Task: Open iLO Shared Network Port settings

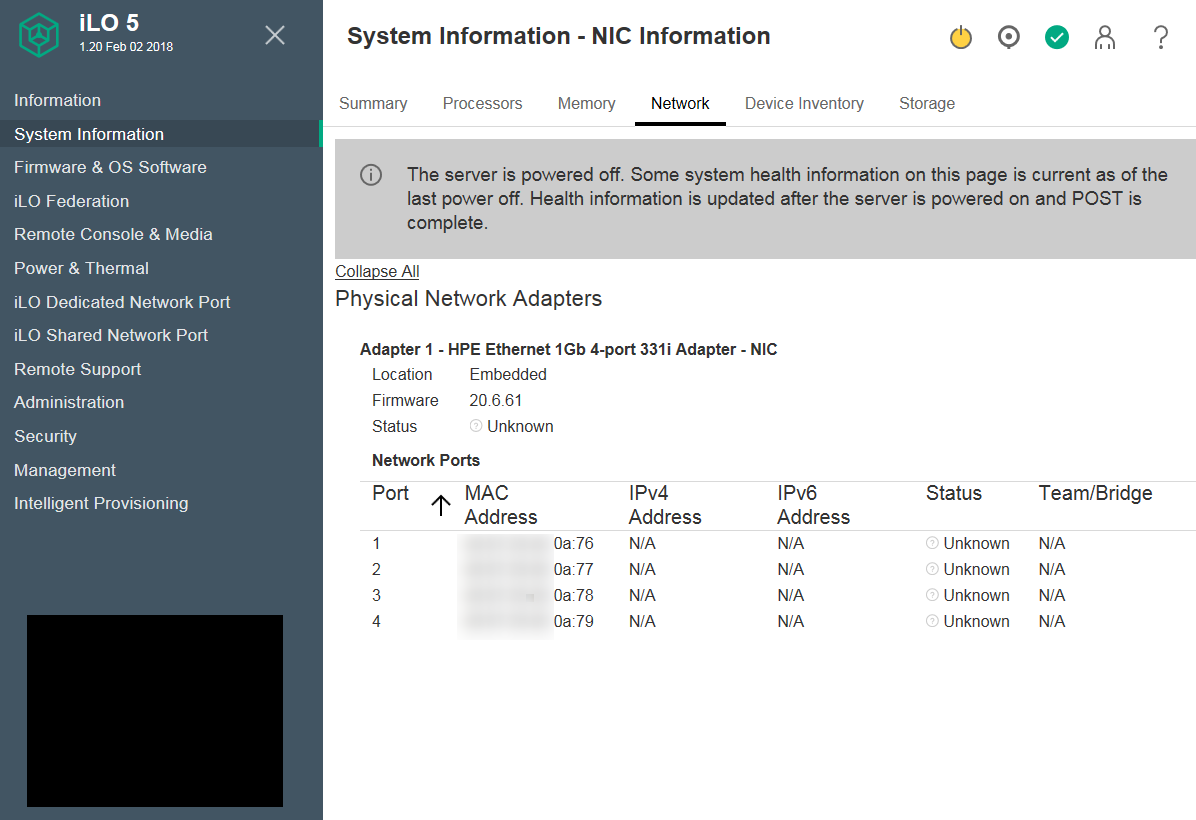Action: click(x=111, y=335)
